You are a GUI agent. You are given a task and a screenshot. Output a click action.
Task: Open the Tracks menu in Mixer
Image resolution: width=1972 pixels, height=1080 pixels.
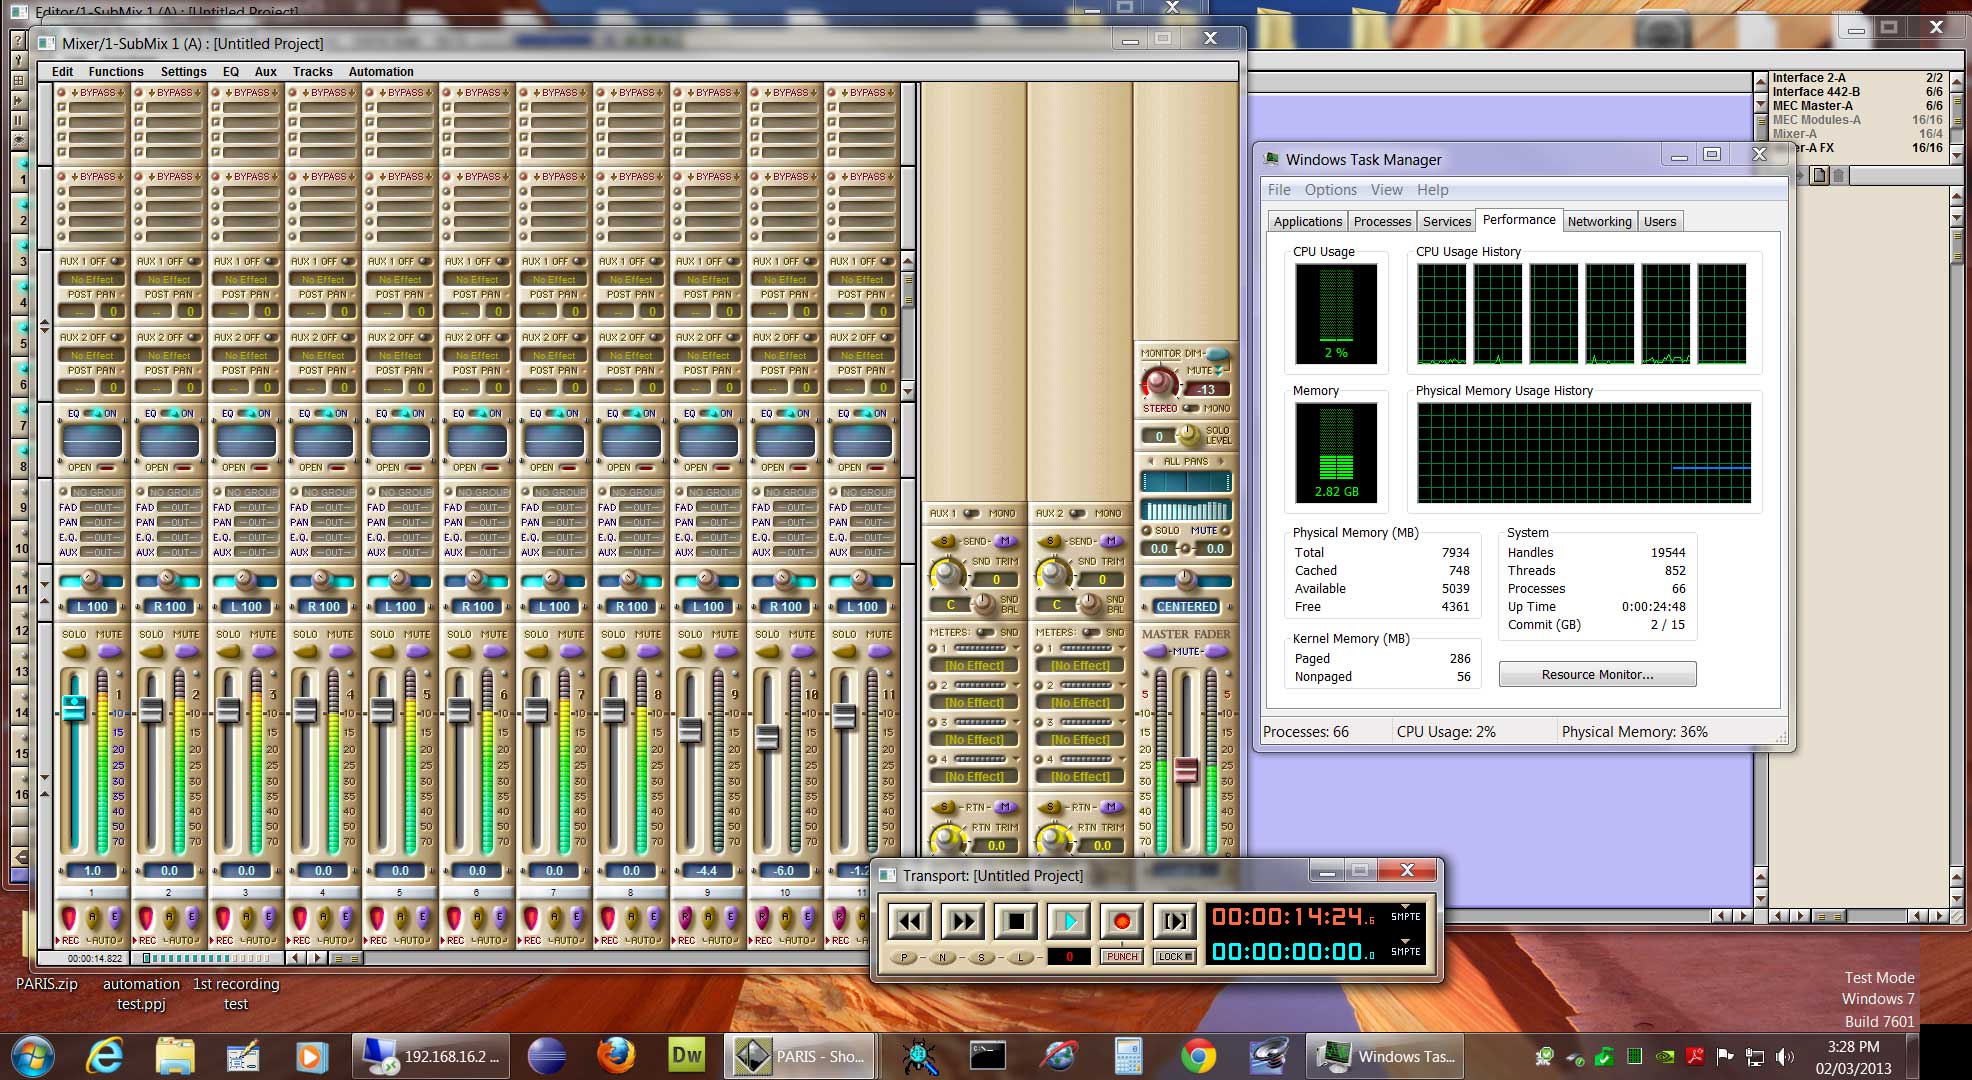pos(312,72)
